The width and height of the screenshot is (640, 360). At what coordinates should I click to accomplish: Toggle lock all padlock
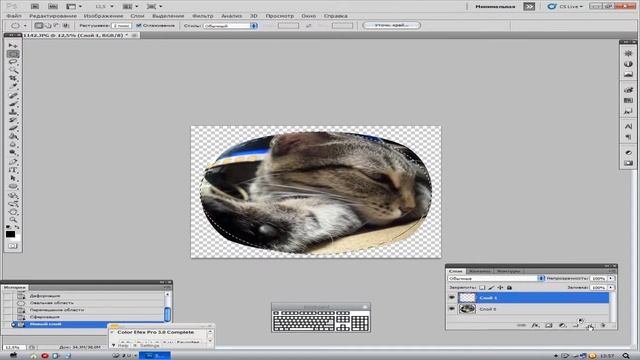tap(509, 287)
